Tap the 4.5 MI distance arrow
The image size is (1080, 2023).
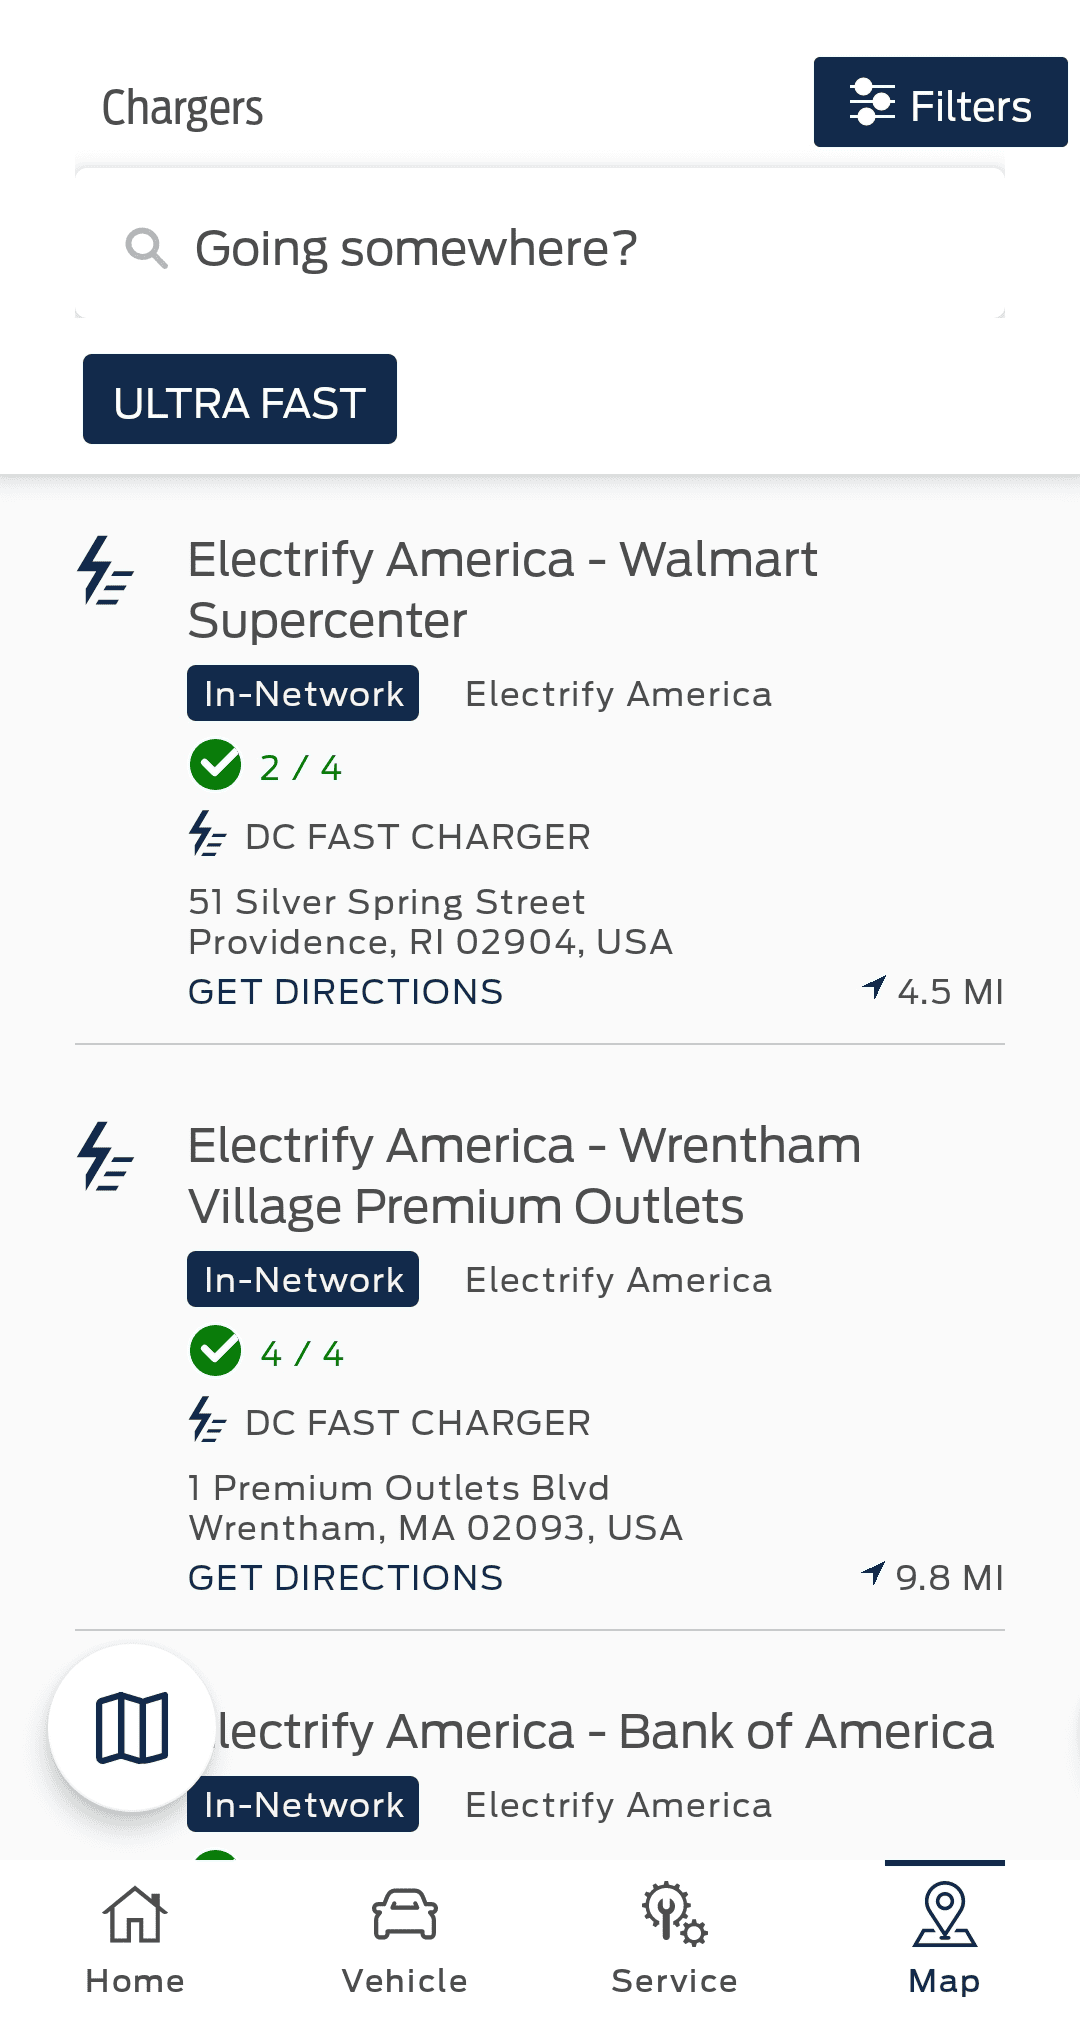coord(874,988)
